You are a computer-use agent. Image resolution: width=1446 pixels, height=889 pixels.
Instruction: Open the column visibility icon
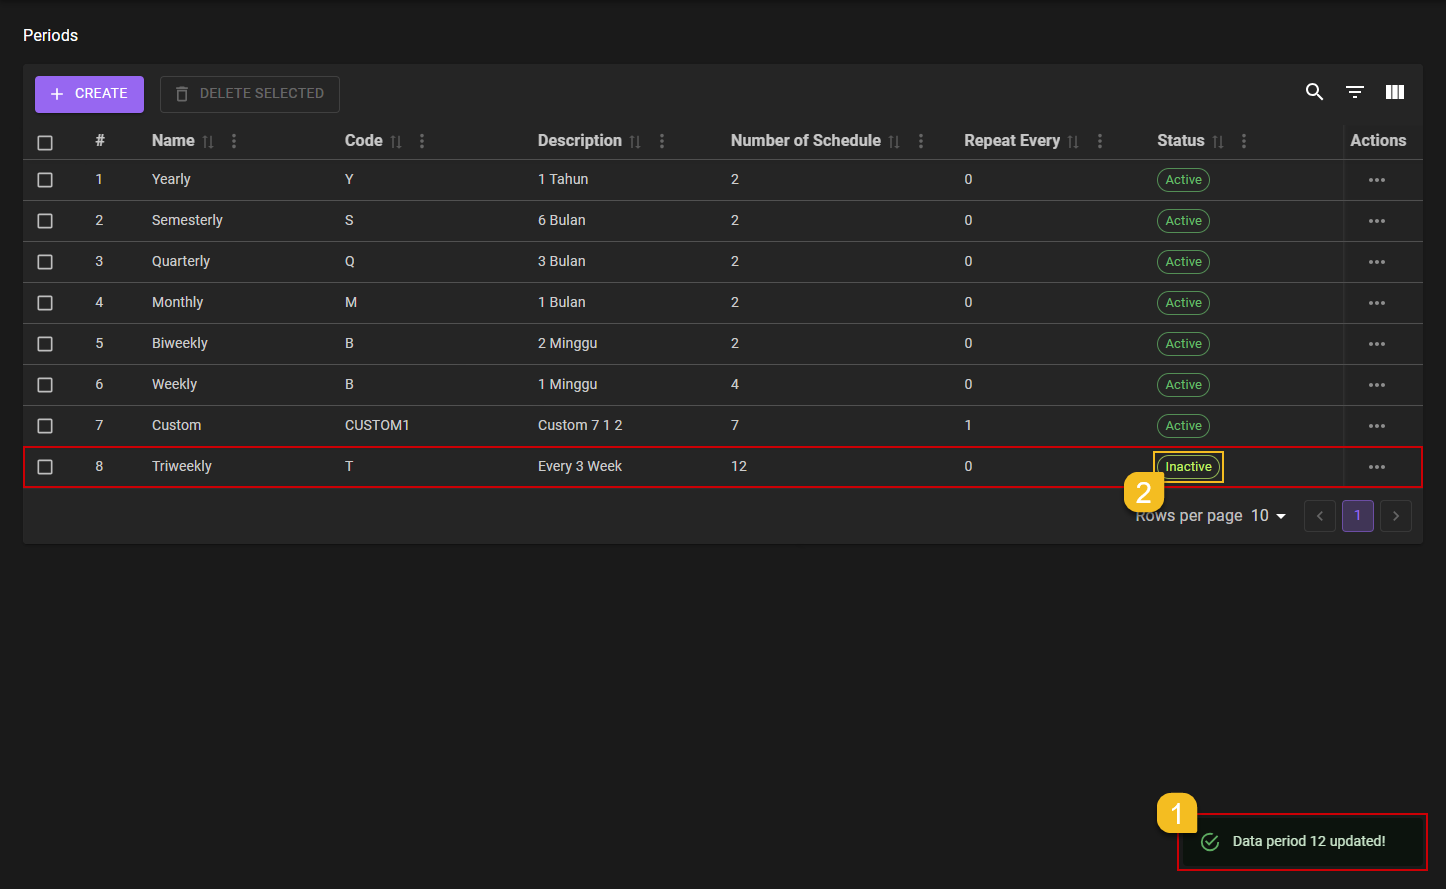click(x=1395, y=92)
